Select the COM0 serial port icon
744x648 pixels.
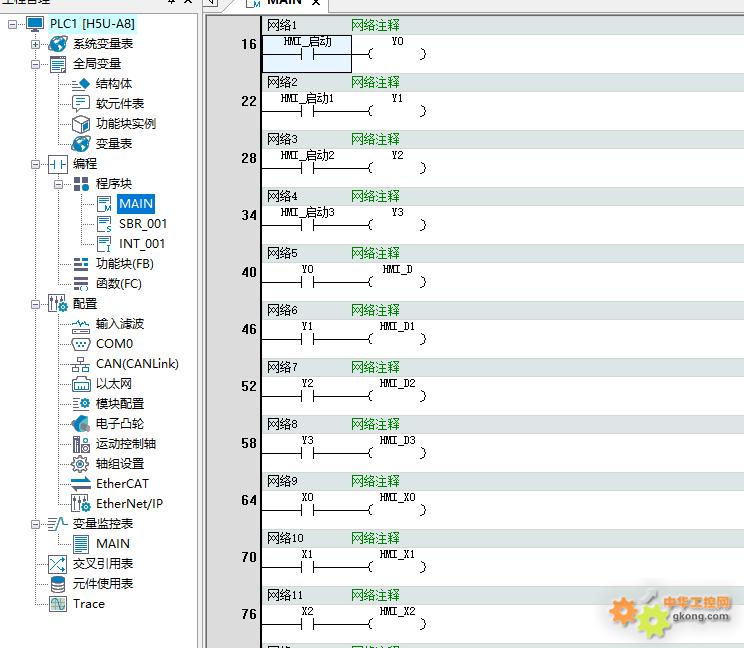81,344
